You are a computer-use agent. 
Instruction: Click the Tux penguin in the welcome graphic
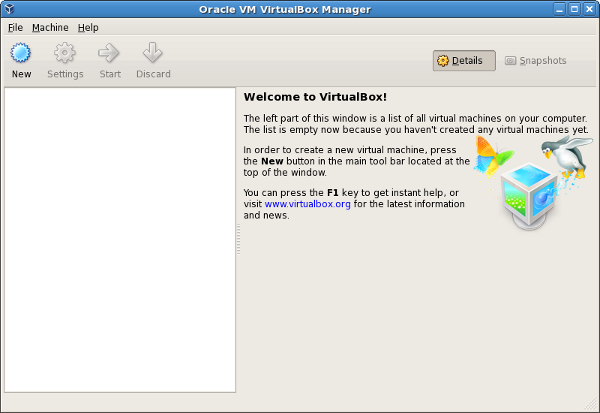click(x=561, y=153)
